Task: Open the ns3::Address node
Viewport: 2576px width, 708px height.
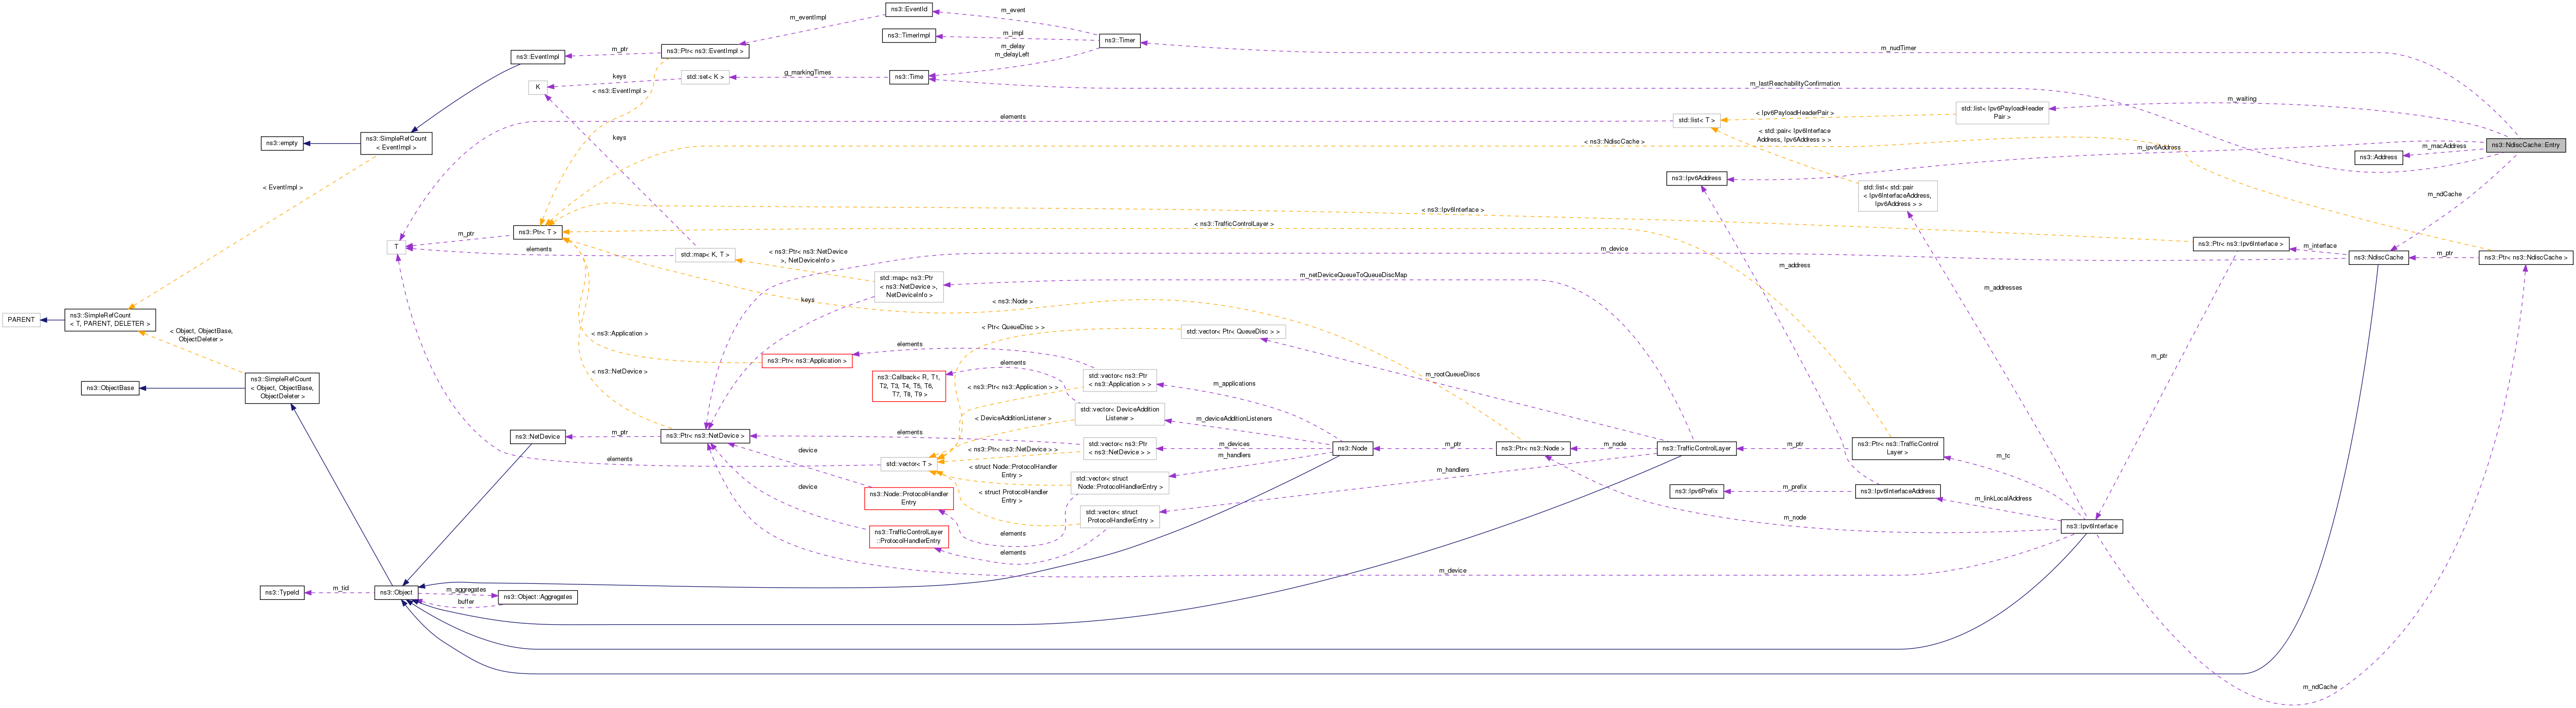Action: pyautogui.click(x=2378, y=157)
